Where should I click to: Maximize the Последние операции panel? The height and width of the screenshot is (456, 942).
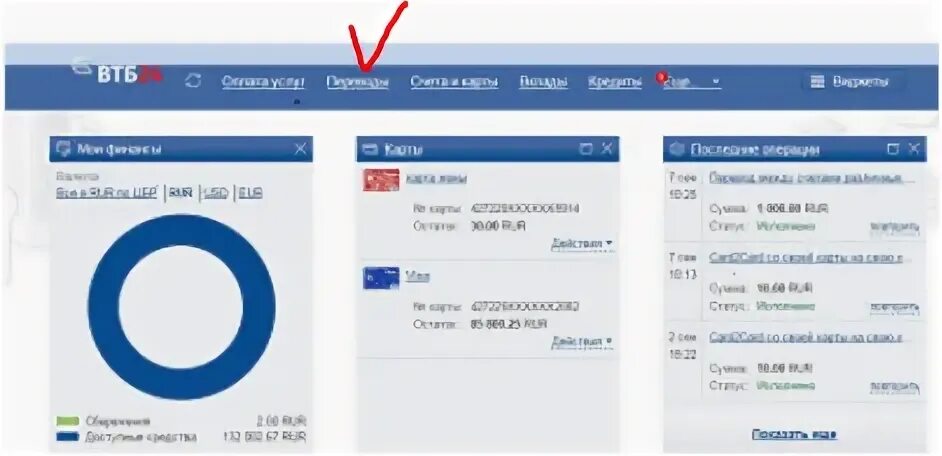(893, 148)
